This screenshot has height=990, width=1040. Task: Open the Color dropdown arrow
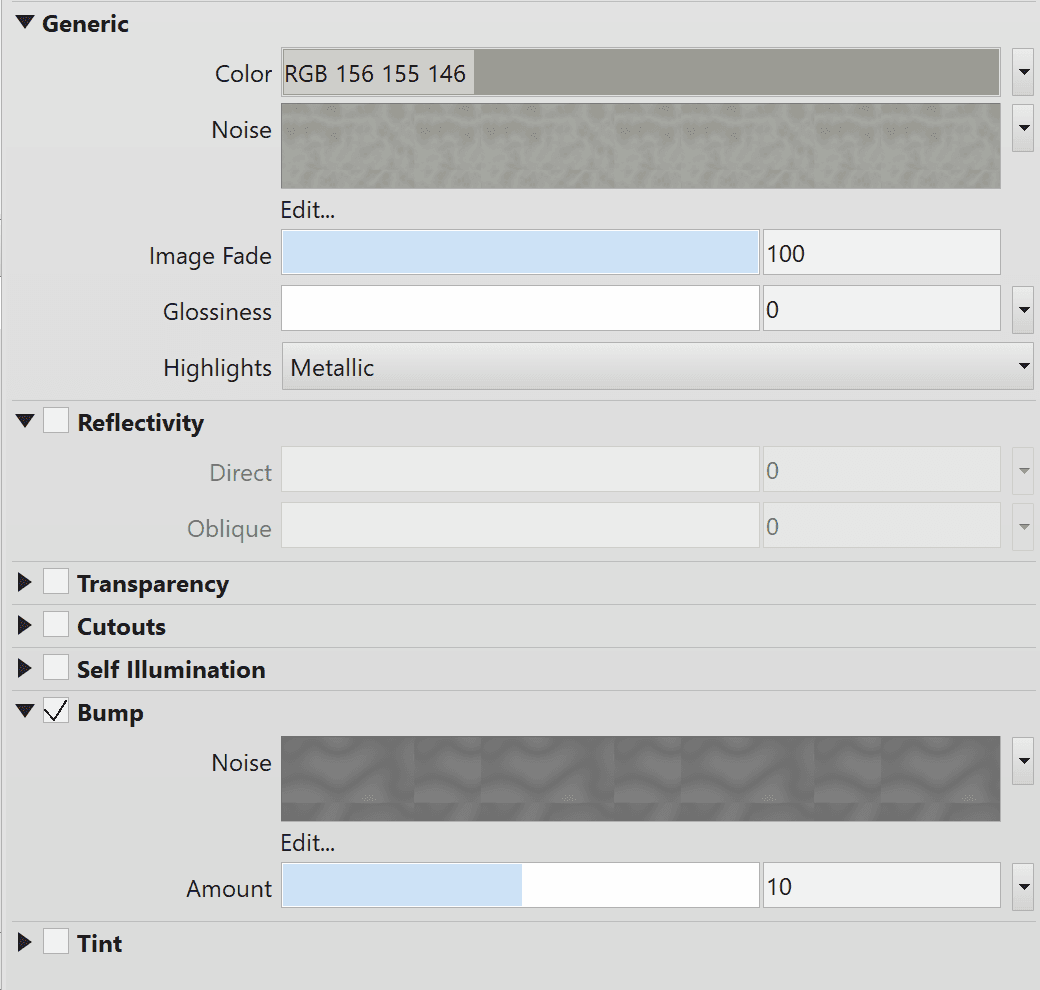tap(1022, 72)
